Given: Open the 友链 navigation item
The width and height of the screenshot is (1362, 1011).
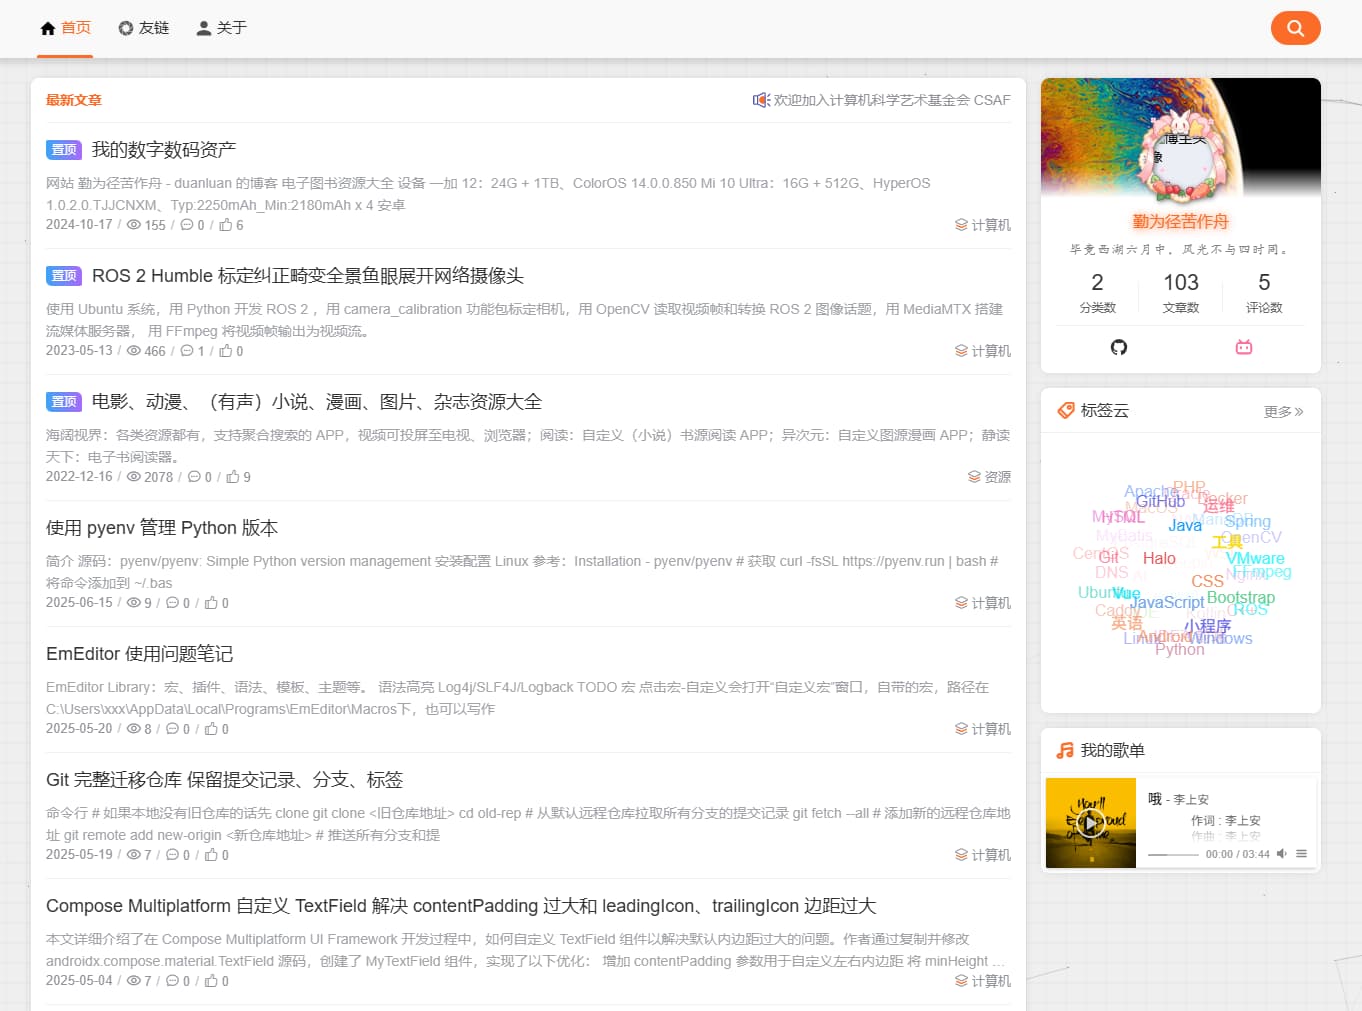Looking at the screenshot, I should point(144,28).
